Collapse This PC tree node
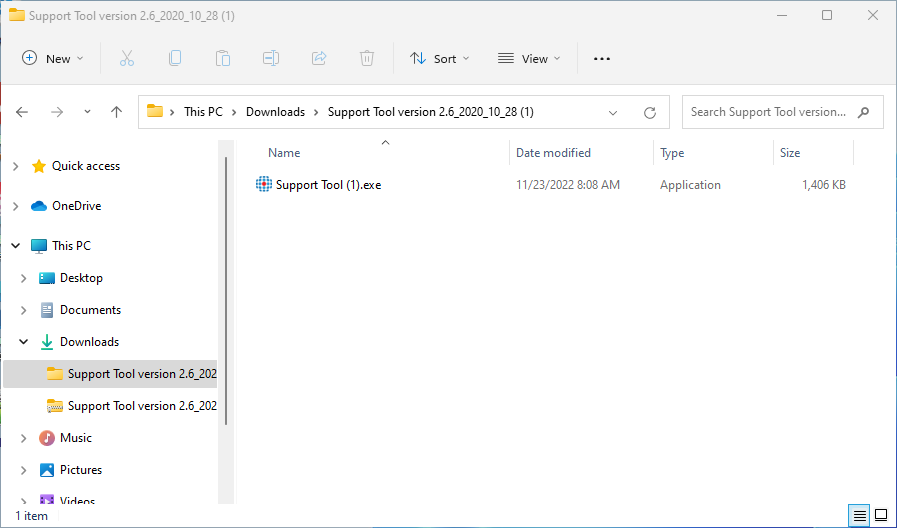Image resolution: width=897 pixels, height=528 pixels. [x=16, y=246]
